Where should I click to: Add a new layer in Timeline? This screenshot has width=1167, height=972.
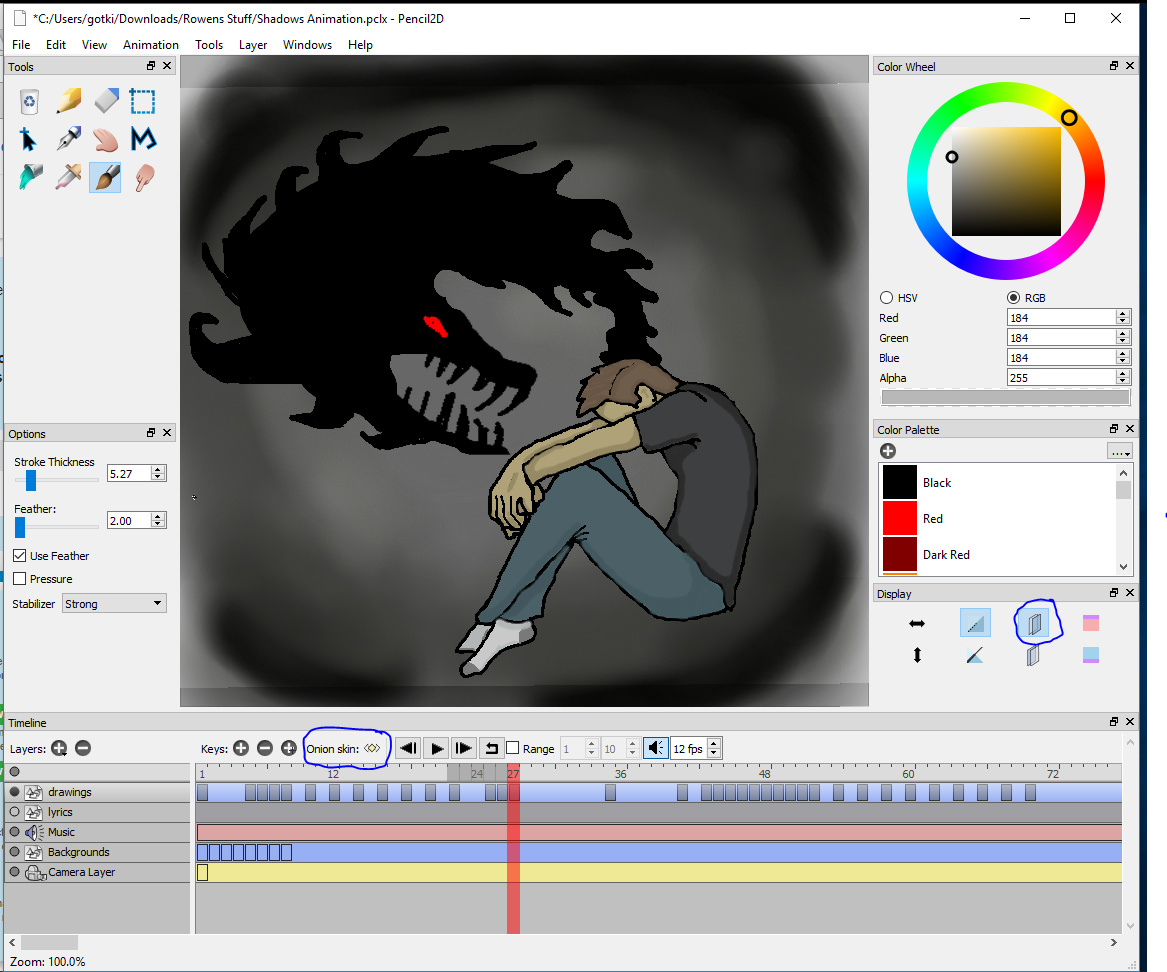59,748
